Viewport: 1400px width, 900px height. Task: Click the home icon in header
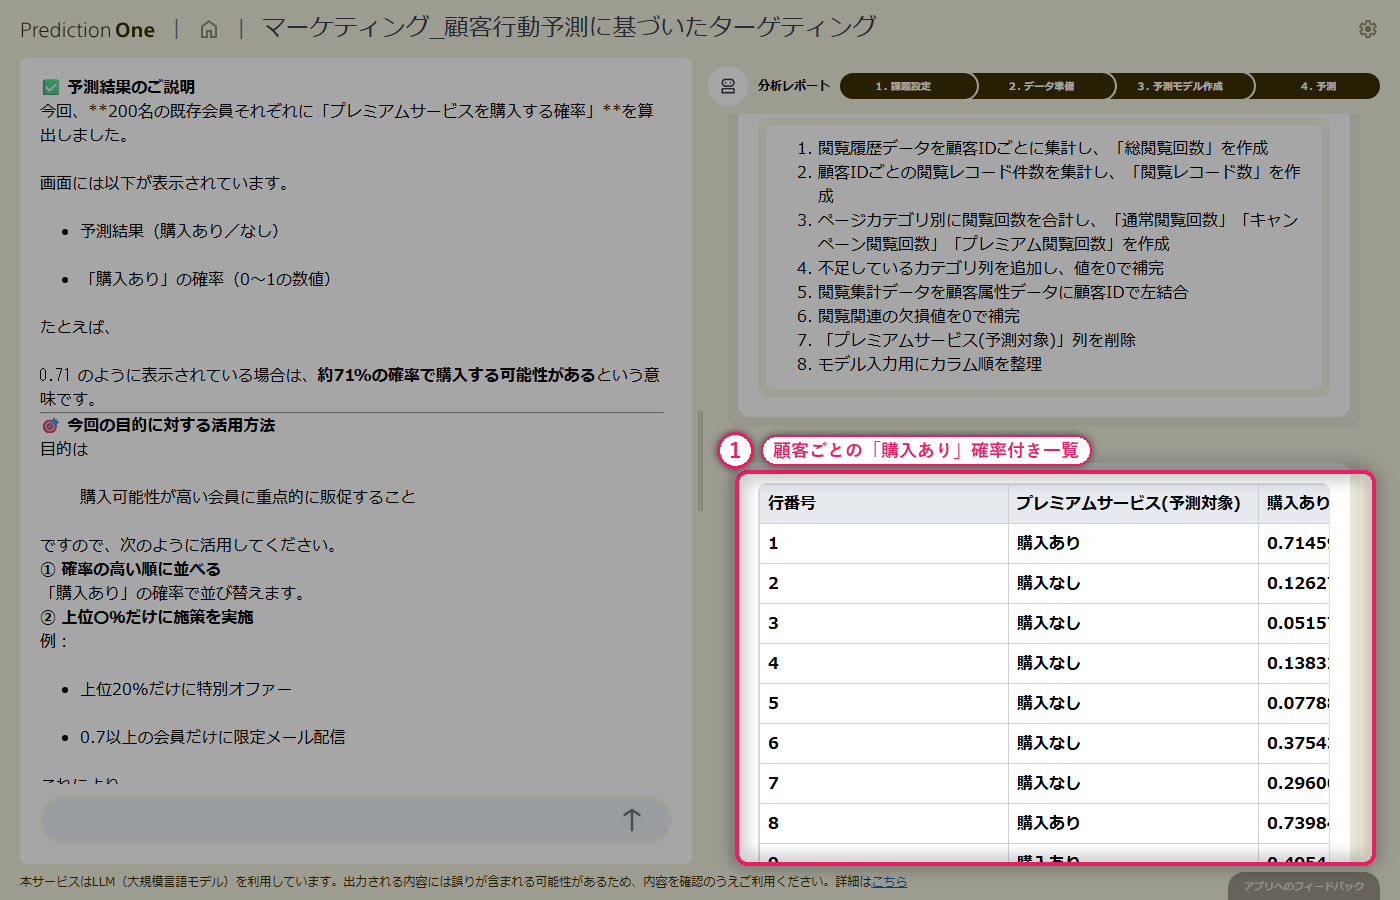209,29
